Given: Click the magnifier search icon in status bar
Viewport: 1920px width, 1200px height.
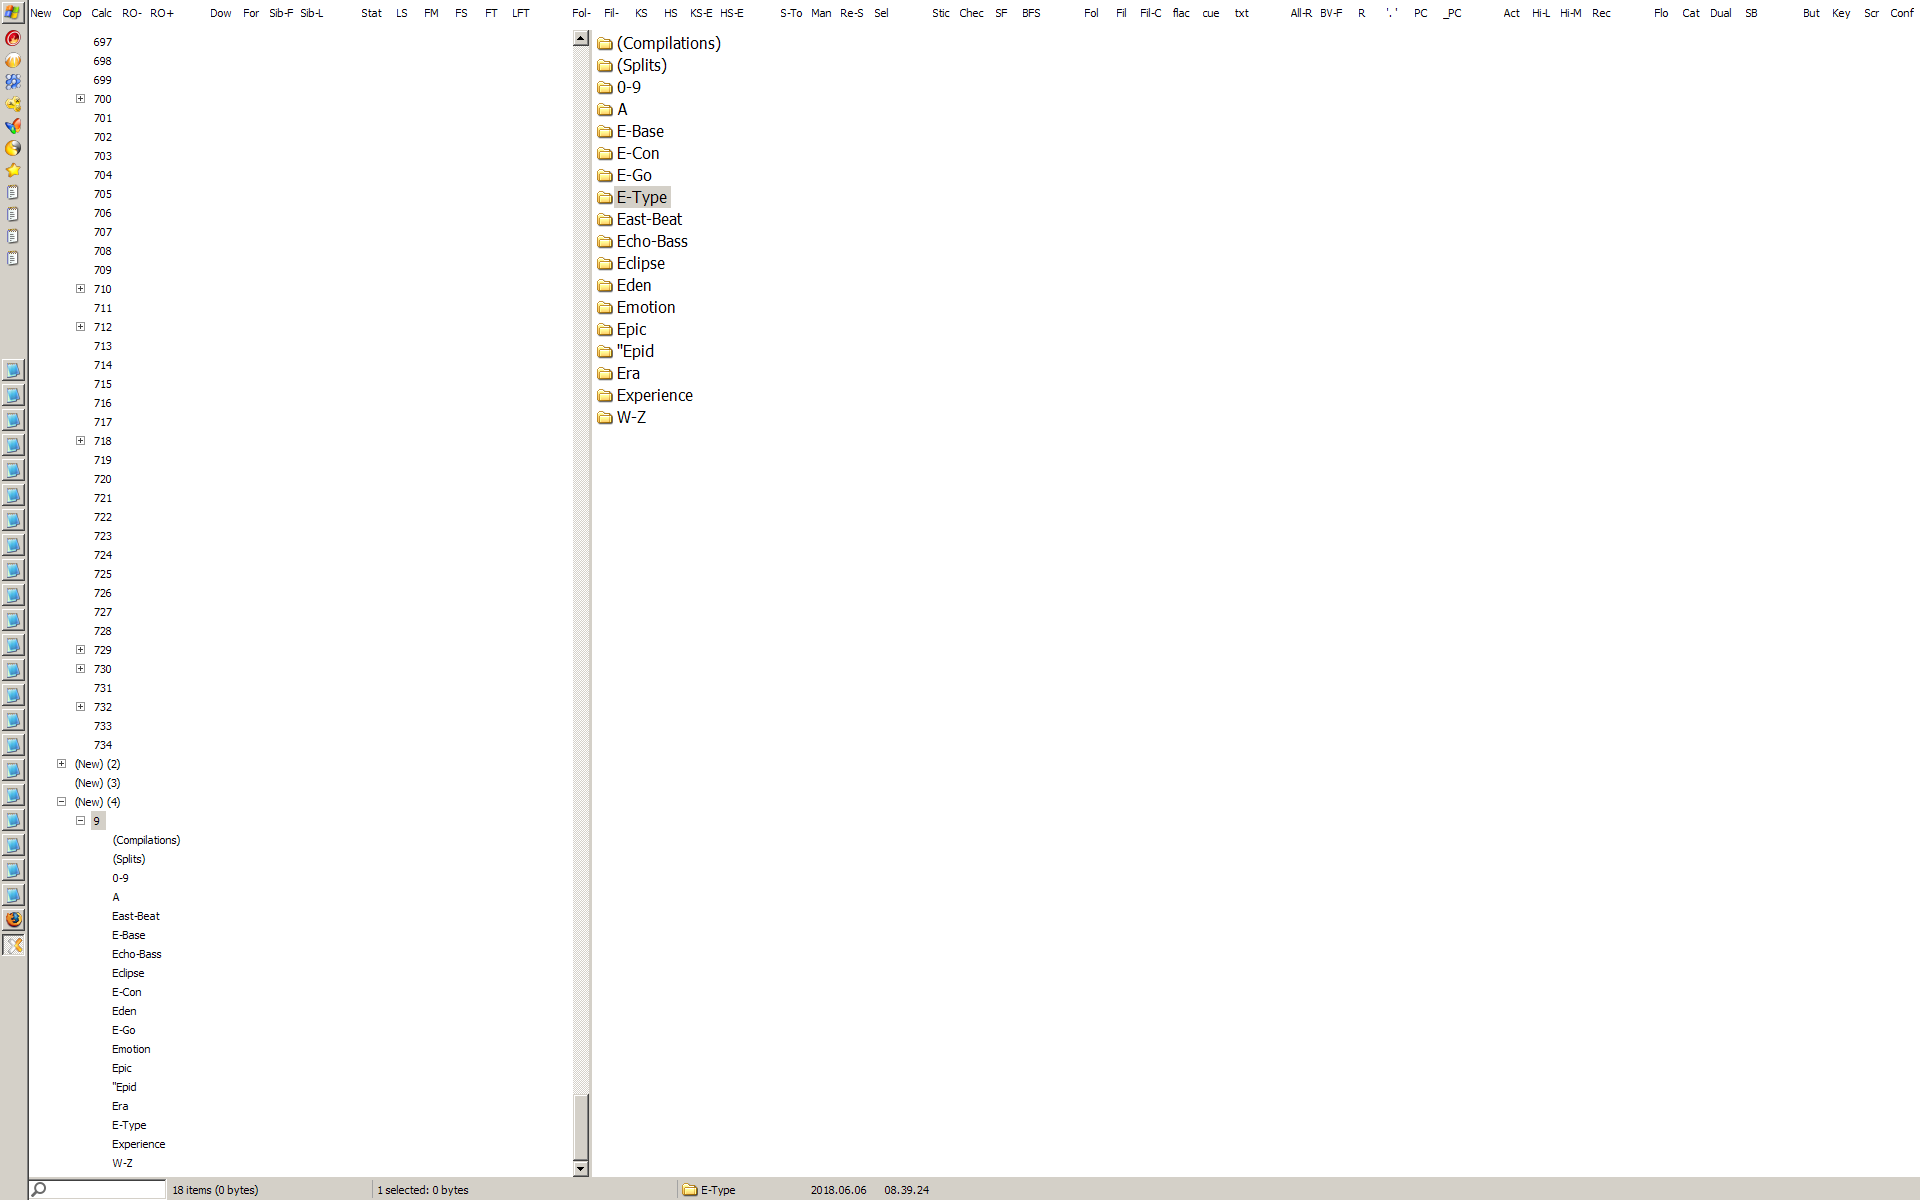Looking at the screenshot, I should [x=39, y=1190].
